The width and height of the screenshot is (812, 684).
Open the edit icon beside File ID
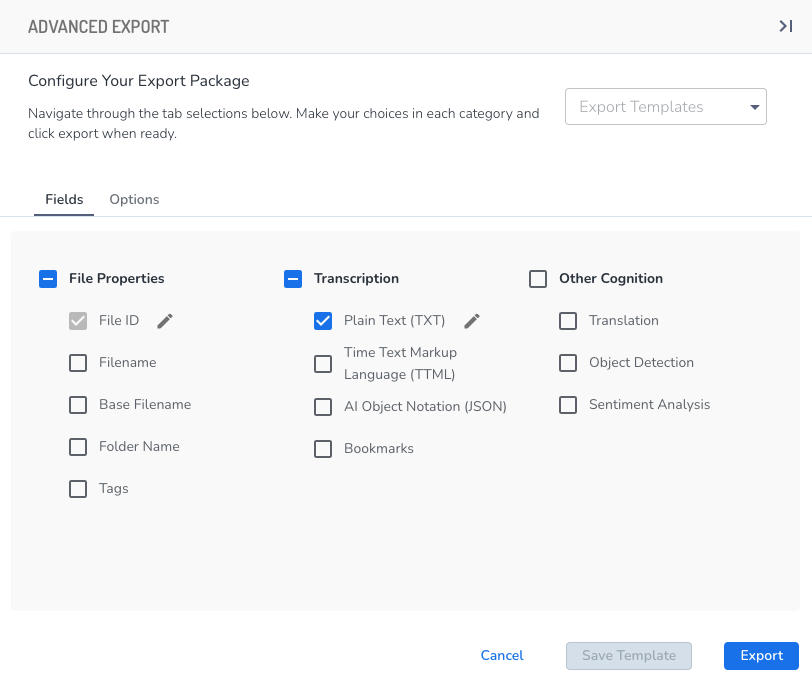(x=165, y=320)
